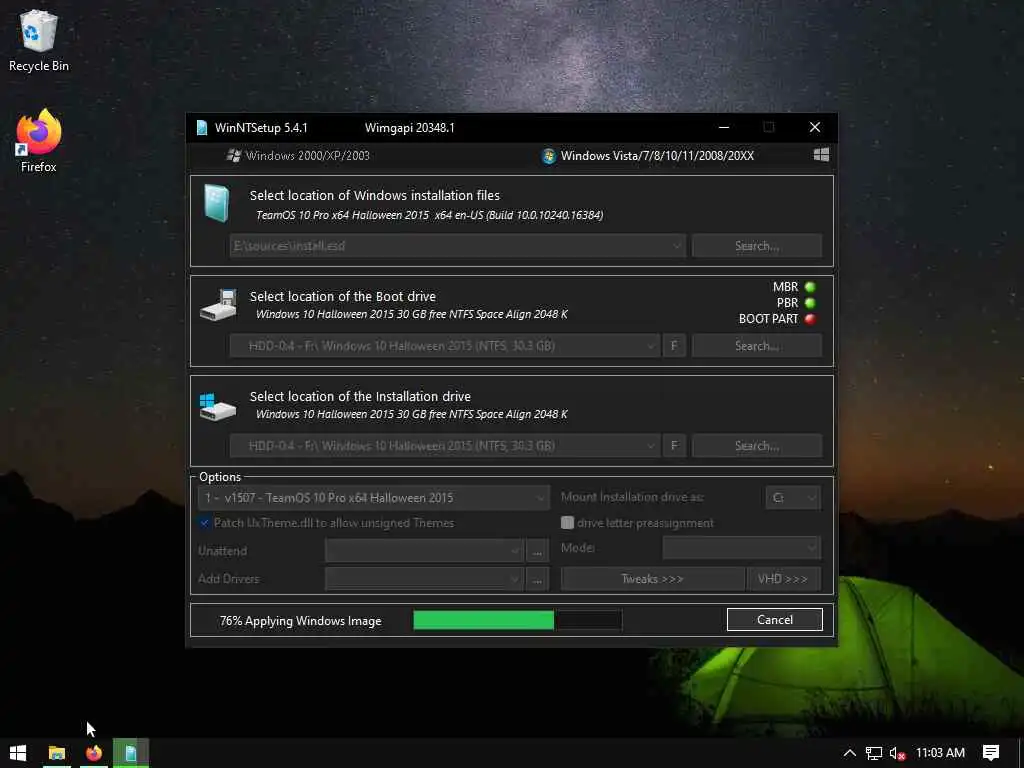Browse for an Unattend file with ellipsis button
The width and height of the screenshot is (1024, 768).
[537, 551]
